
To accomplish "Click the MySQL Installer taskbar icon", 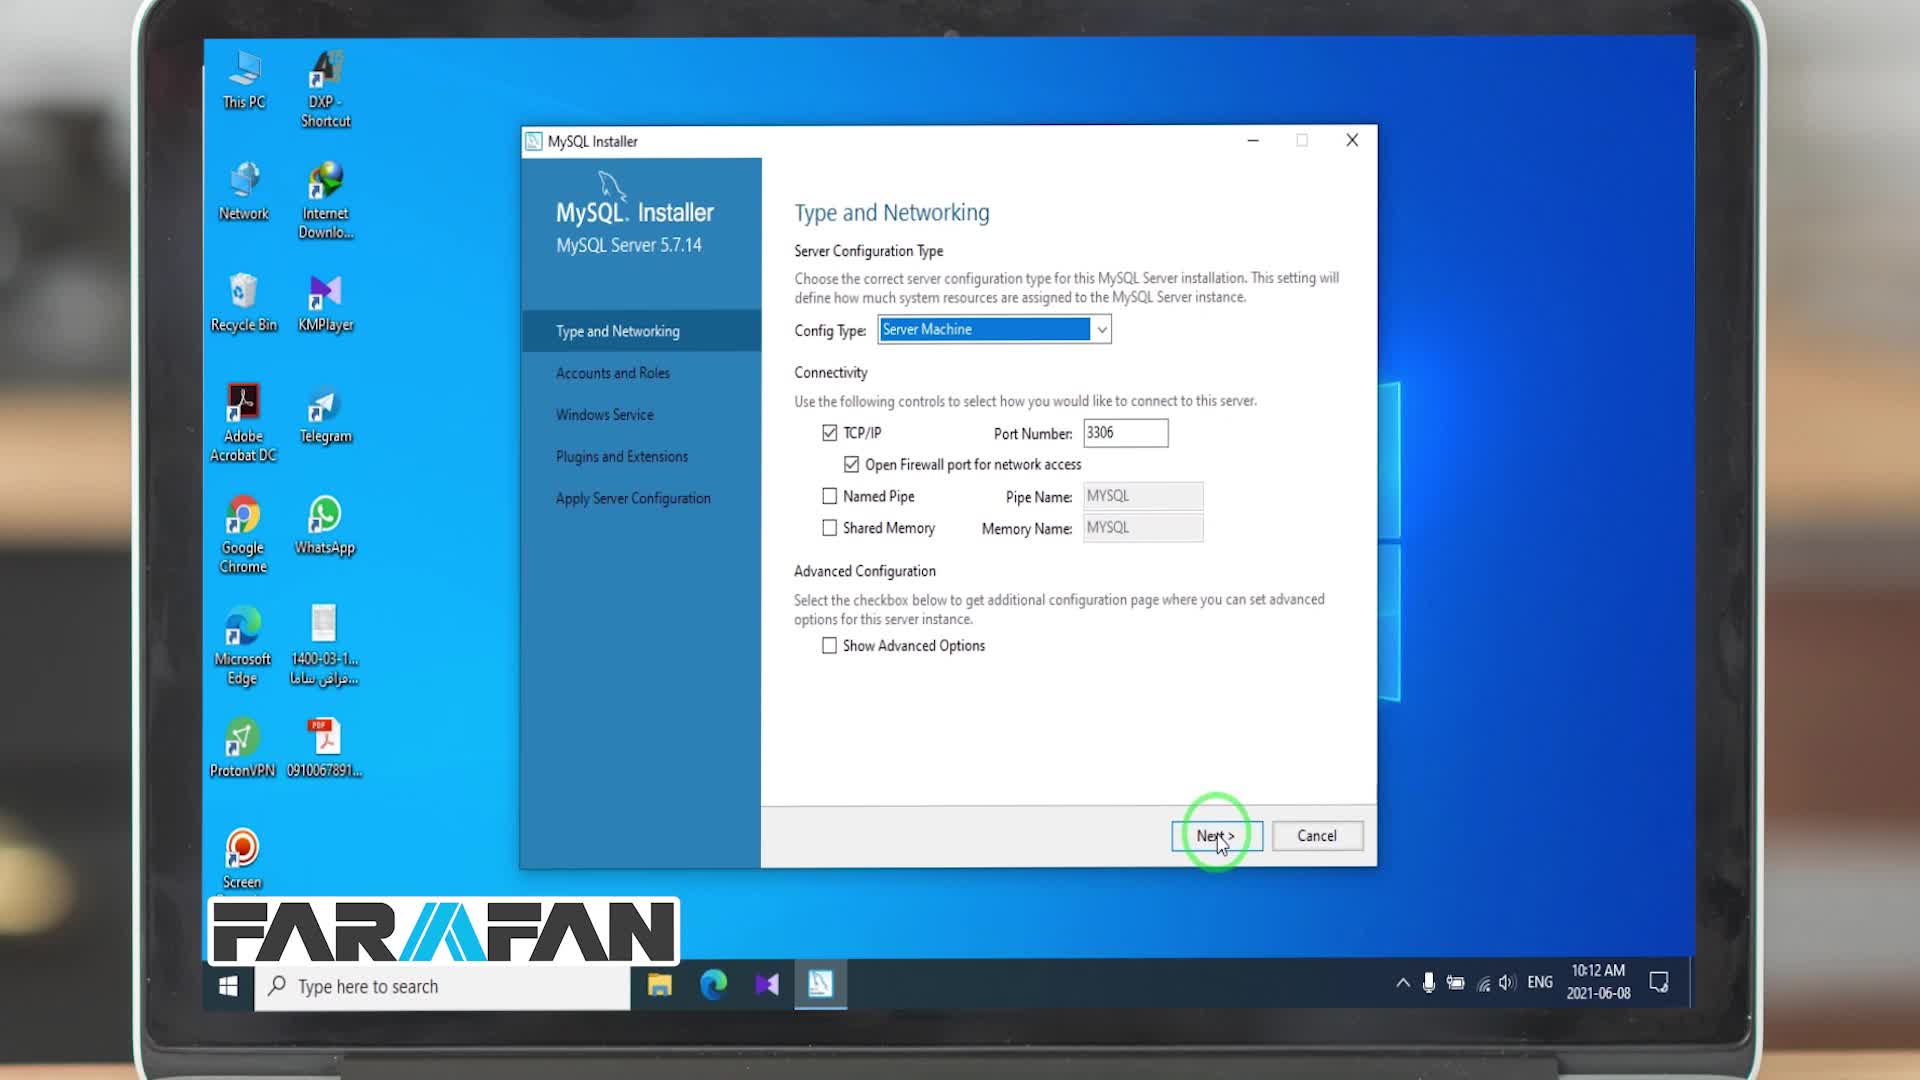I will [820, 985].
